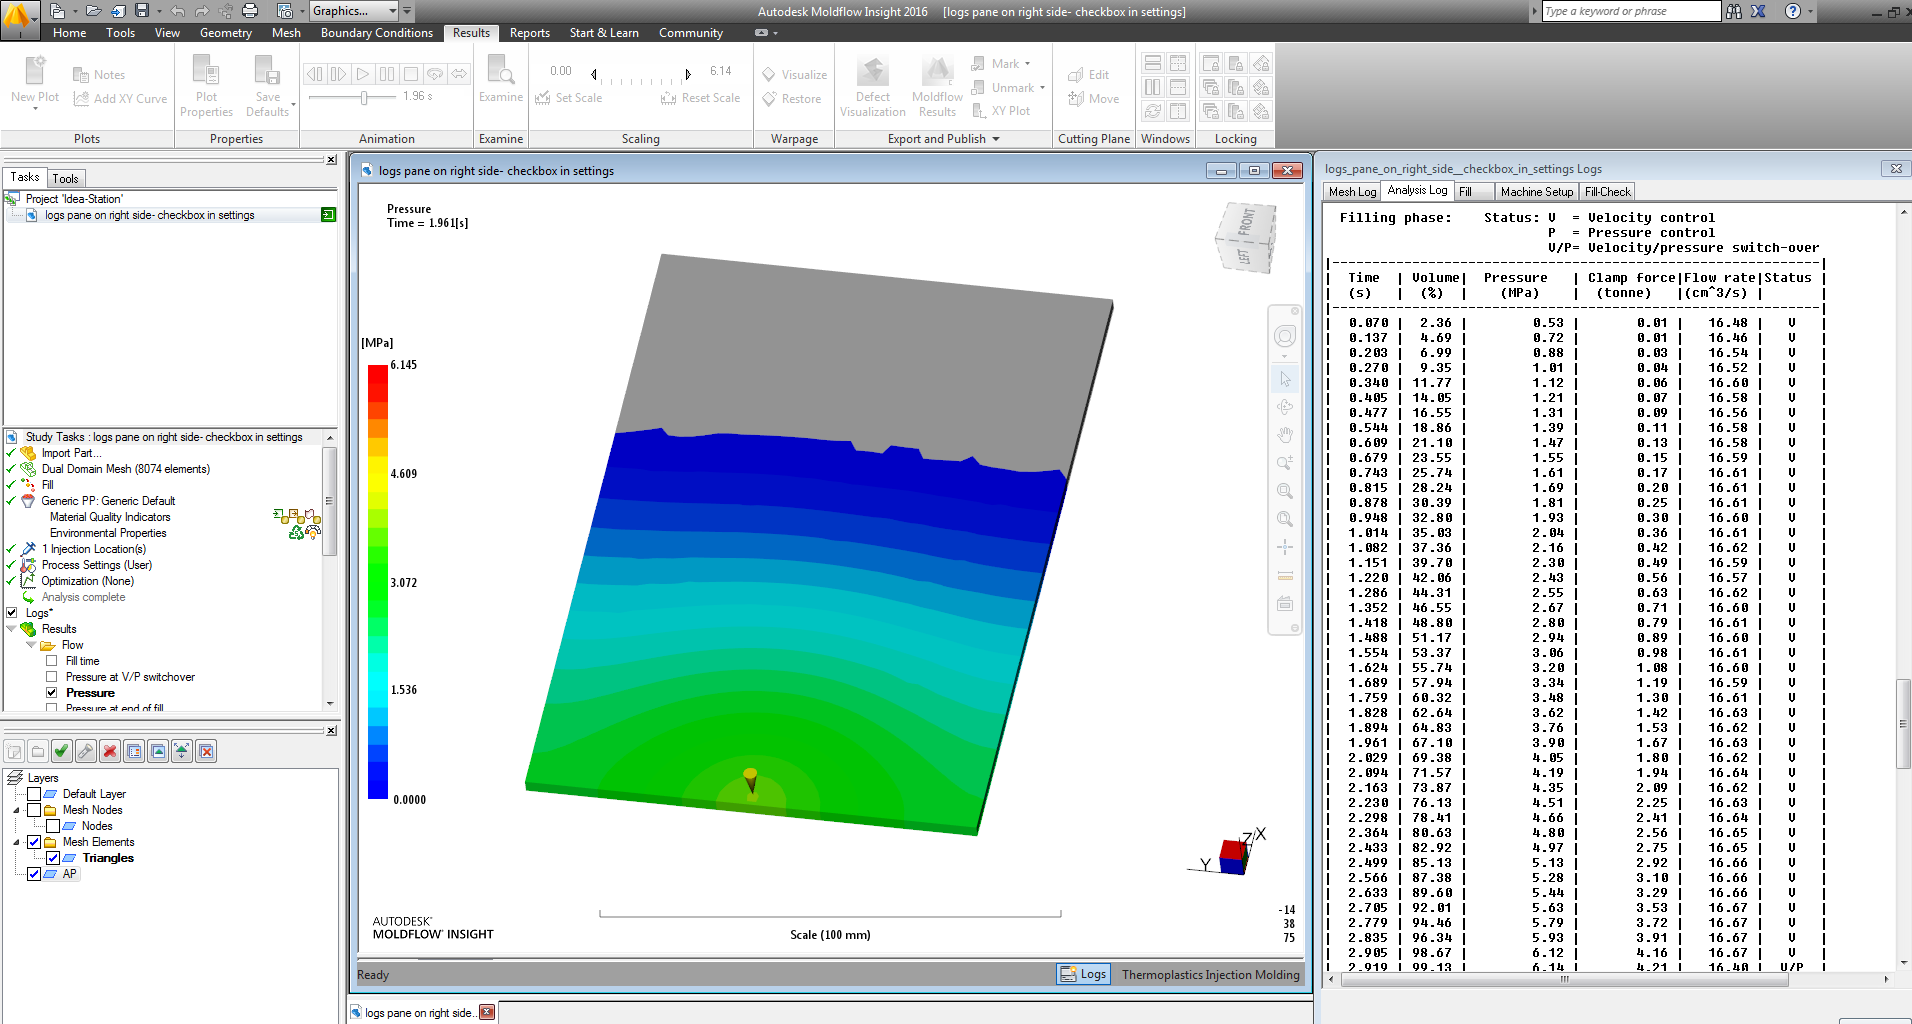Click the flashlight icon in layers toolbar
This screenshot has width=1912, height=1024.
(x=86, y=751)
